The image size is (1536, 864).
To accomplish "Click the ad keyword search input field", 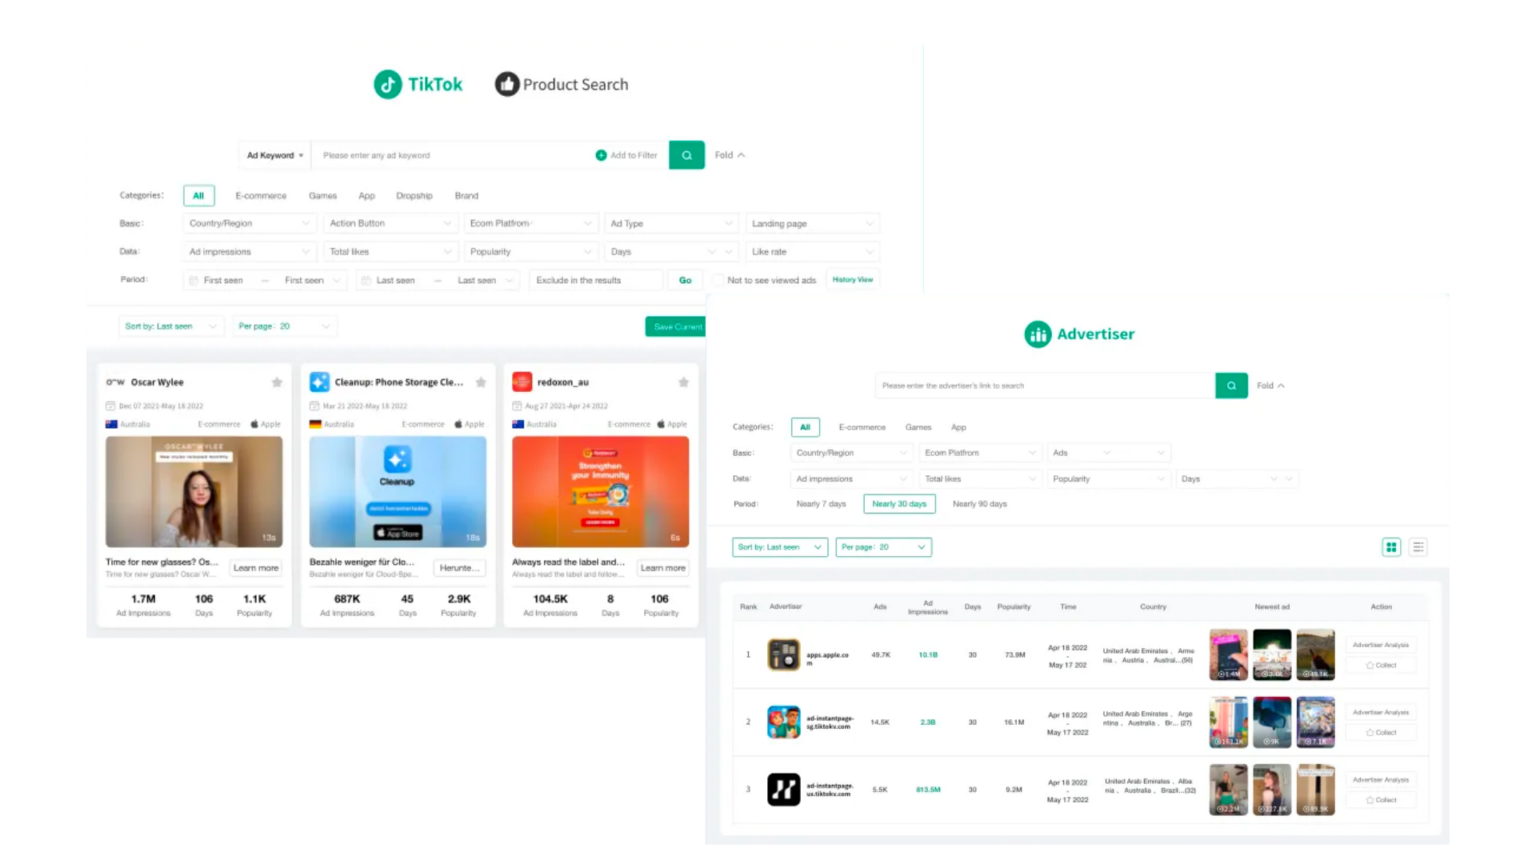I will pyautogui.click(x=453, y=155).
